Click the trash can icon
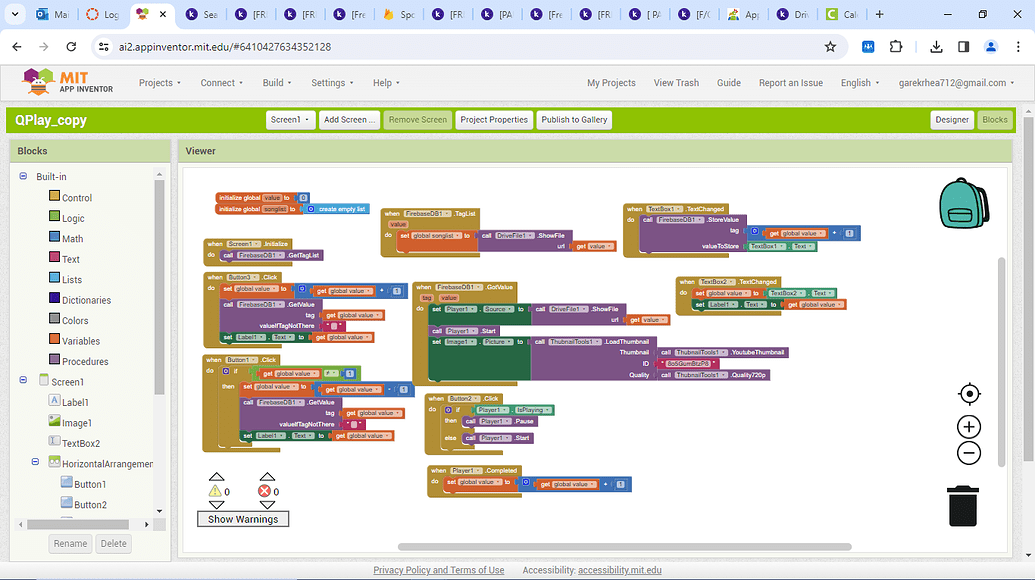The image size is (1035, 580). 962,506
